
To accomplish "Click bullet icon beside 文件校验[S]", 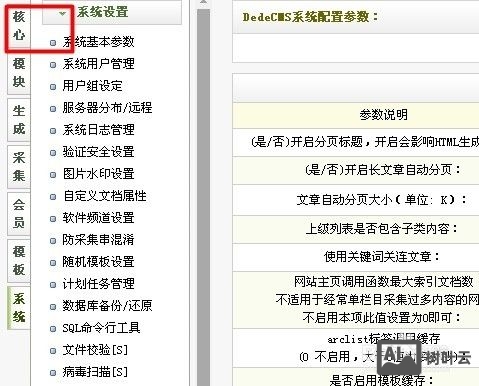I will 53,351.
